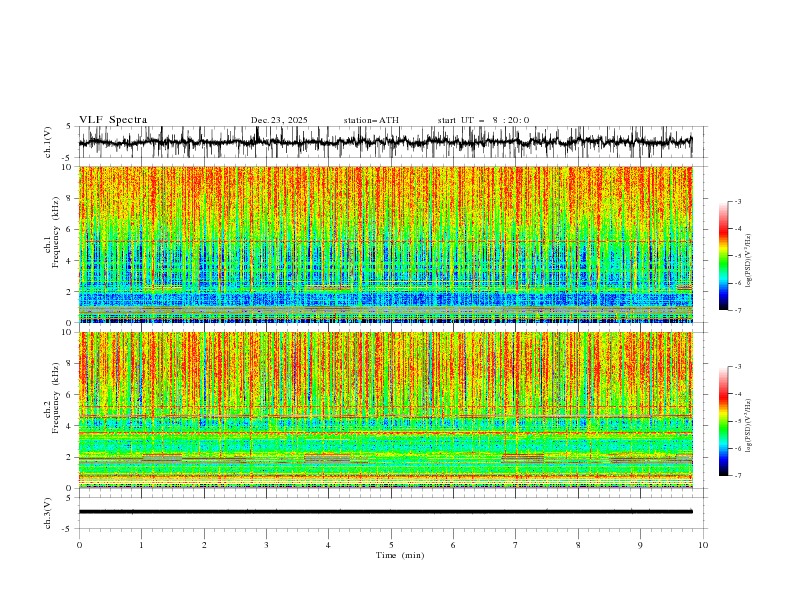
Task: Click the -3 label on ch.2 color bar
Action: coord(738,367)
